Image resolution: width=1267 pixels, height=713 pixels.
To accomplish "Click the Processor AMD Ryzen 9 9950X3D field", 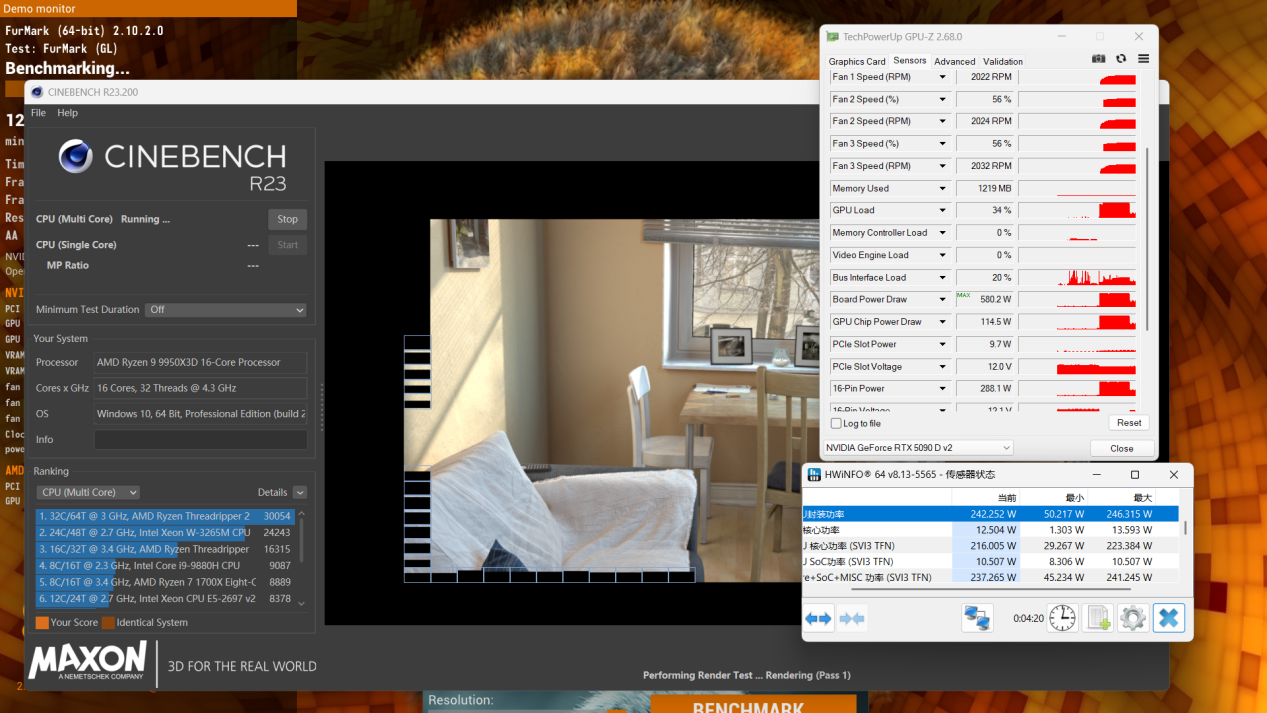I will [200, 362].
